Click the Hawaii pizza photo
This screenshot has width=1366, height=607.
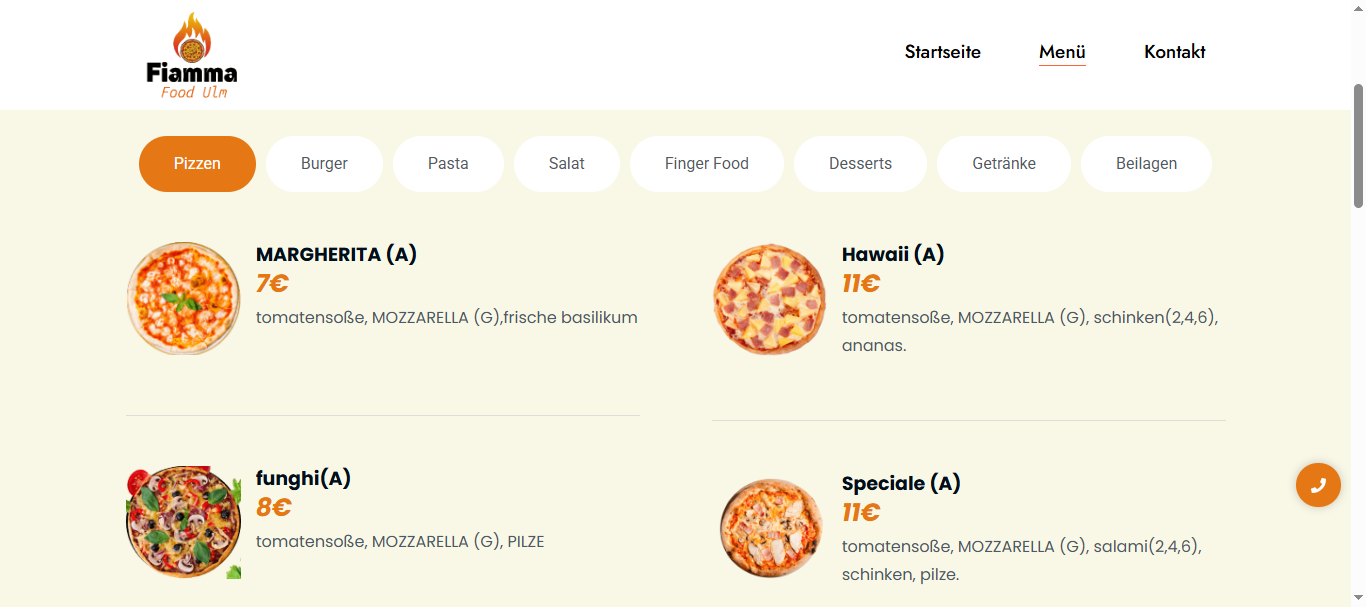[769, 299]
